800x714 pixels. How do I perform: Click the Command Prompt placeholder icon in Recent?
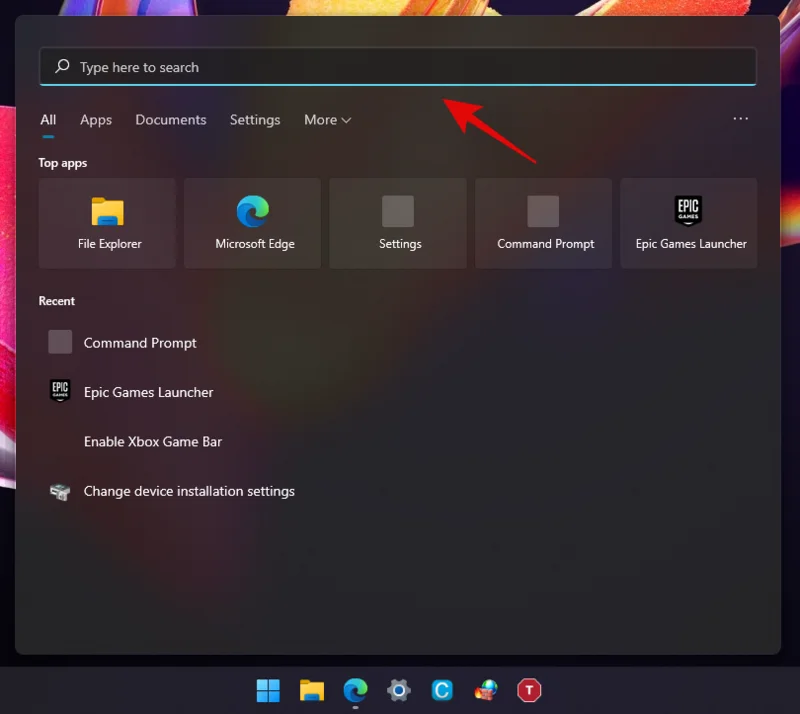tap(60, 342)
